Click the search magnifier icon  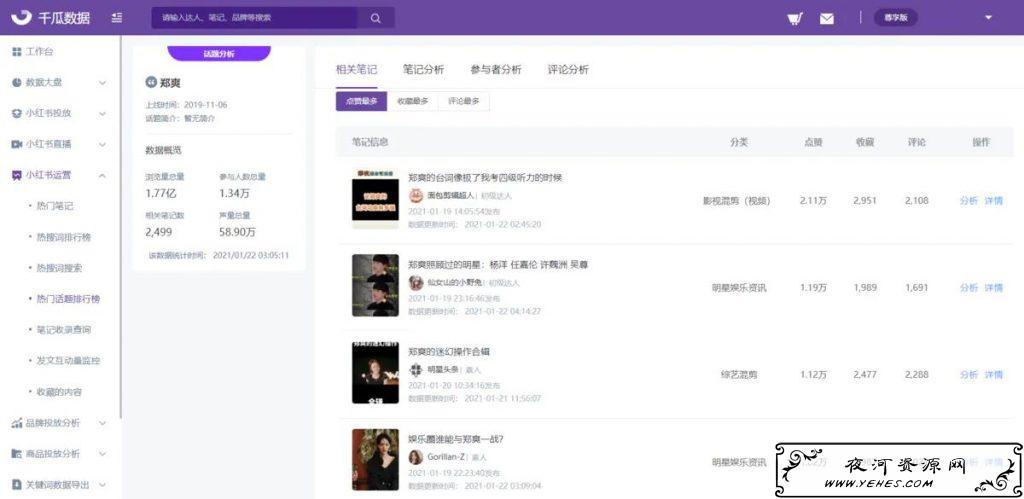376,18
